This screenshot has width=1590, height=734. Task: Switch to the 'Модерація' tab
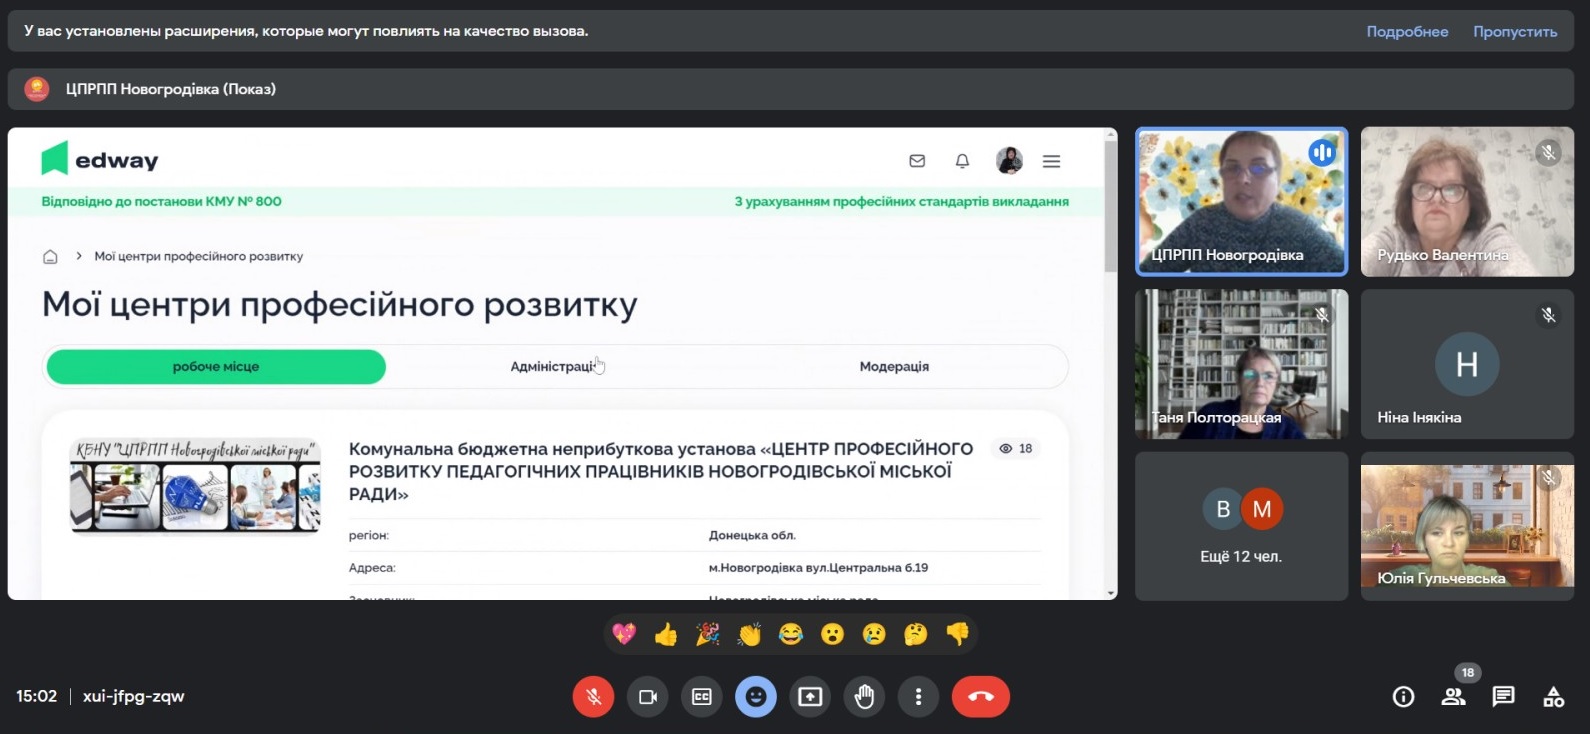click(894, 367)
